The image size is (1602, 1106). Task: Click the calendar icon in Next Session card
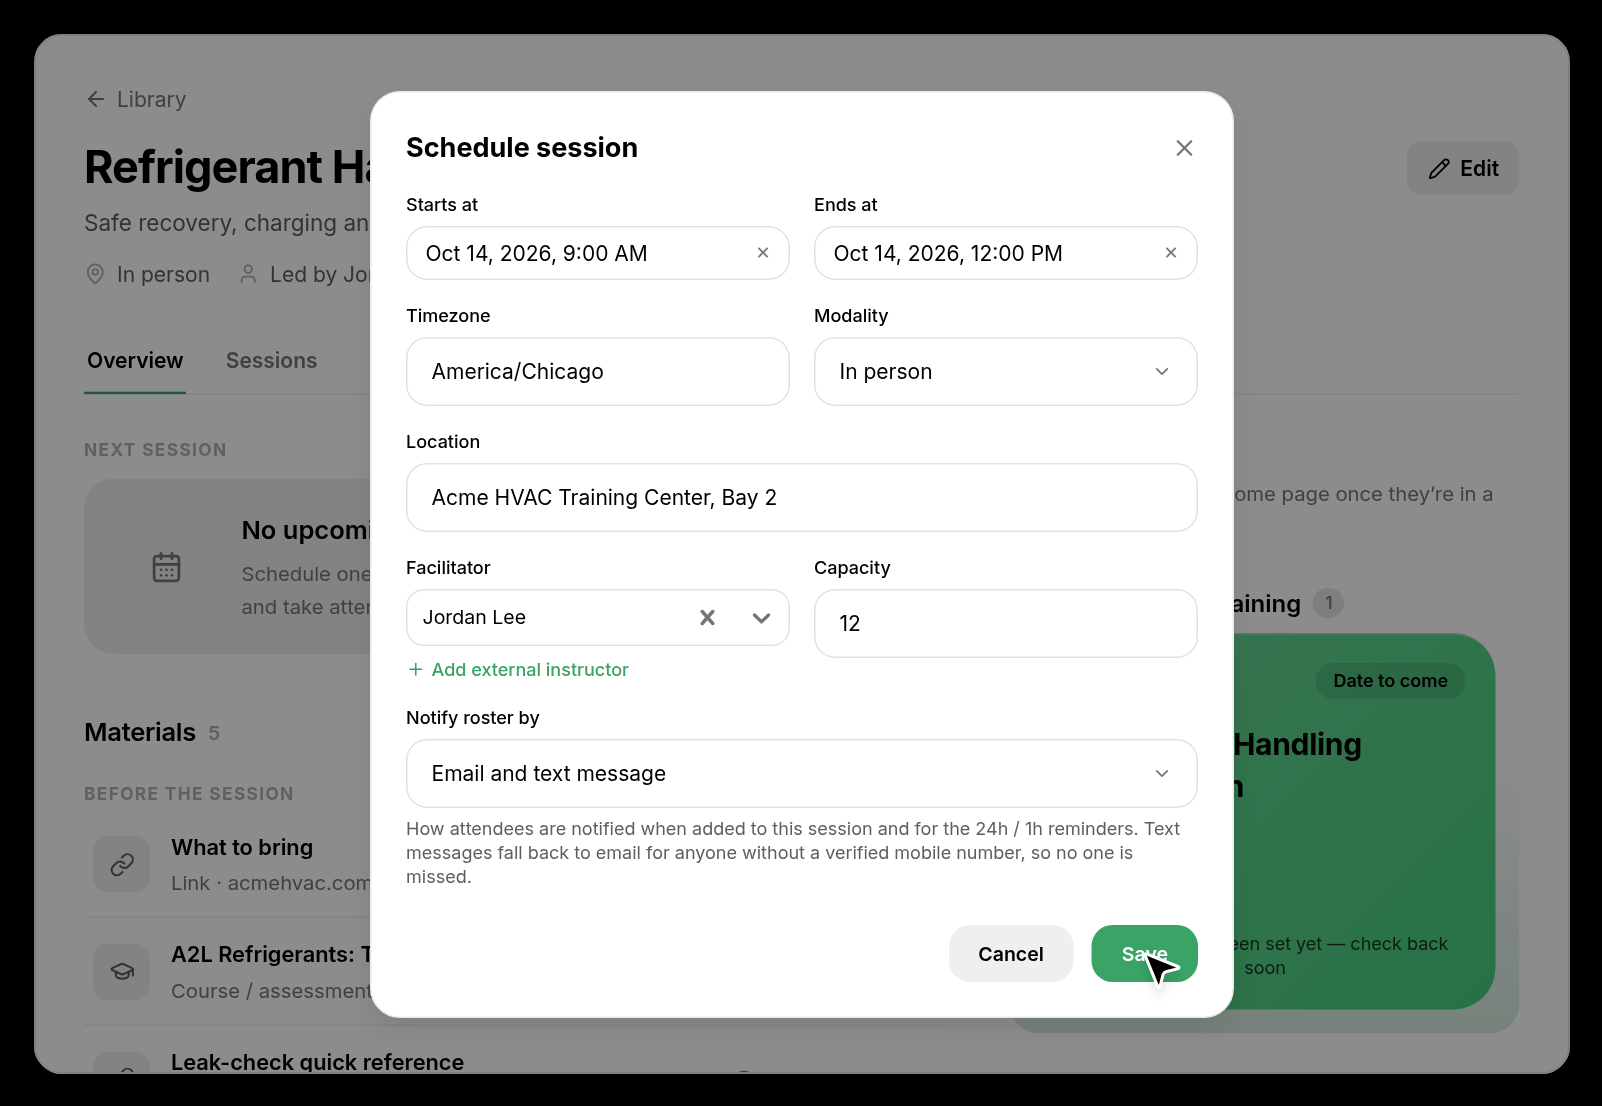tap(166, 567)
